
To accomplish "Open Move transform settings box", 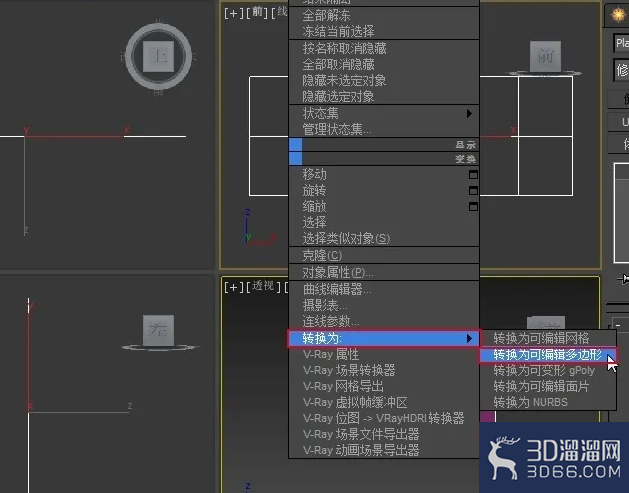I will pyautogui.click(x=473, y=174).
